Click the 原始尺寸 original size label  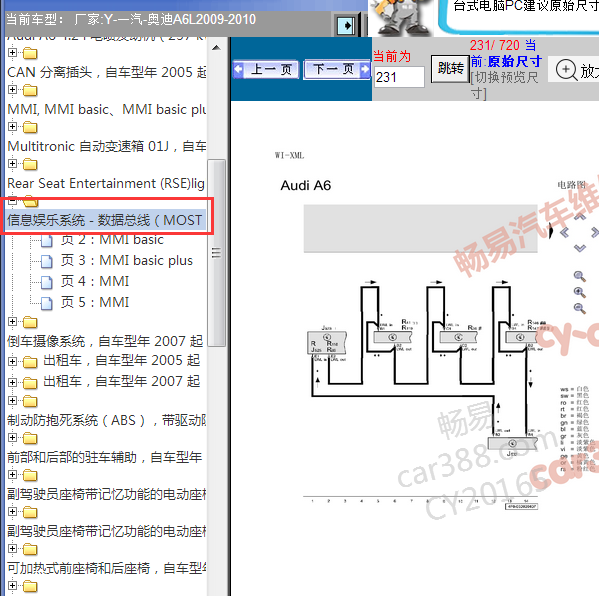(515, 62)
